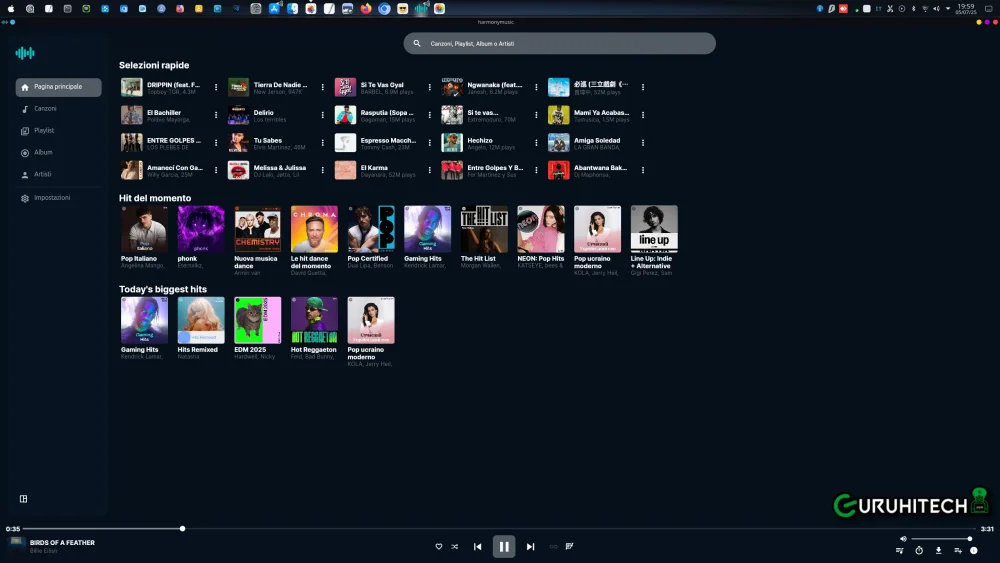The image size is (1000, 563).
Task: Open the song info icon
Action: [x=974, y=550]
